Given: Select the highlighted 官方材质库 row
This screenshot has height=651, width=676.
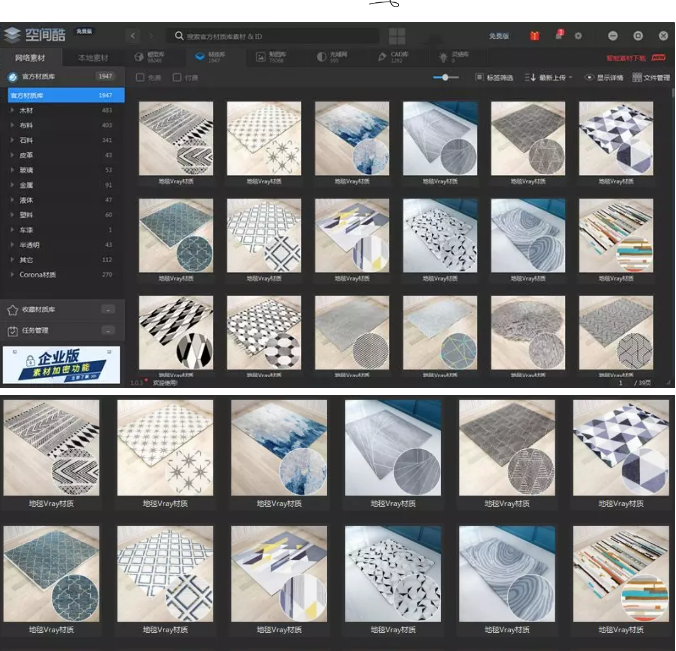Looking at the screenshot, I should [x=66, y=95].
